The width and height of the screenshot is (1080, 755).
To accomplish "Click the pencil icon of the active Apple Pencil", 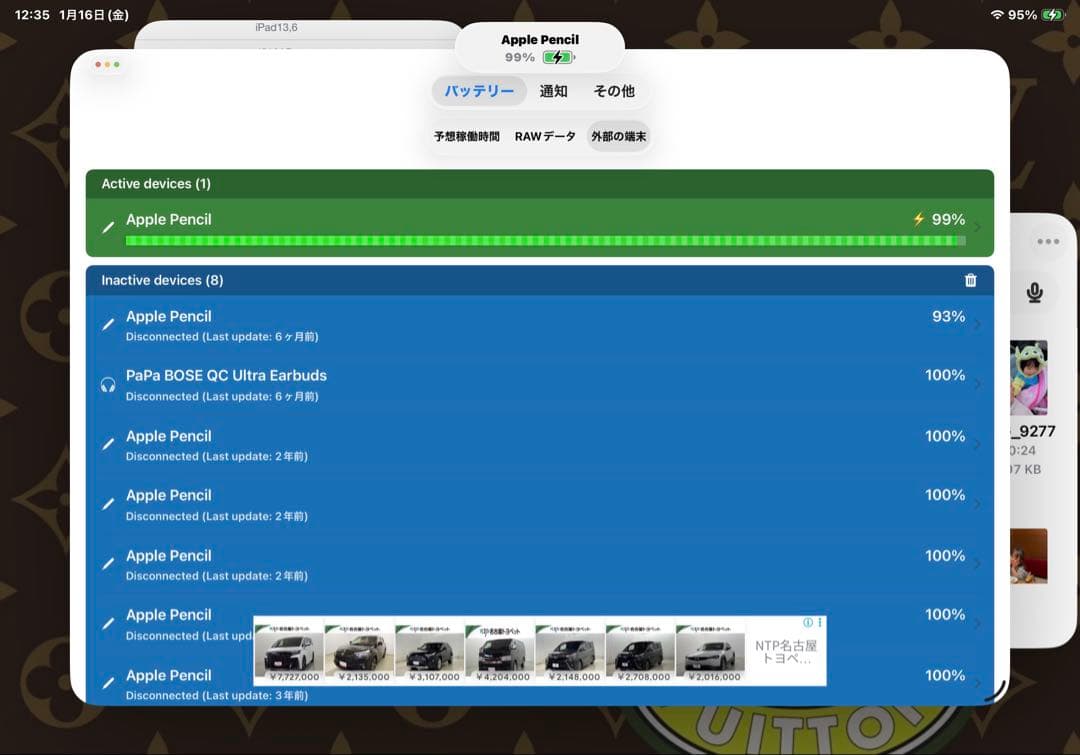I will pyautogui.click(x=109, y=228).
